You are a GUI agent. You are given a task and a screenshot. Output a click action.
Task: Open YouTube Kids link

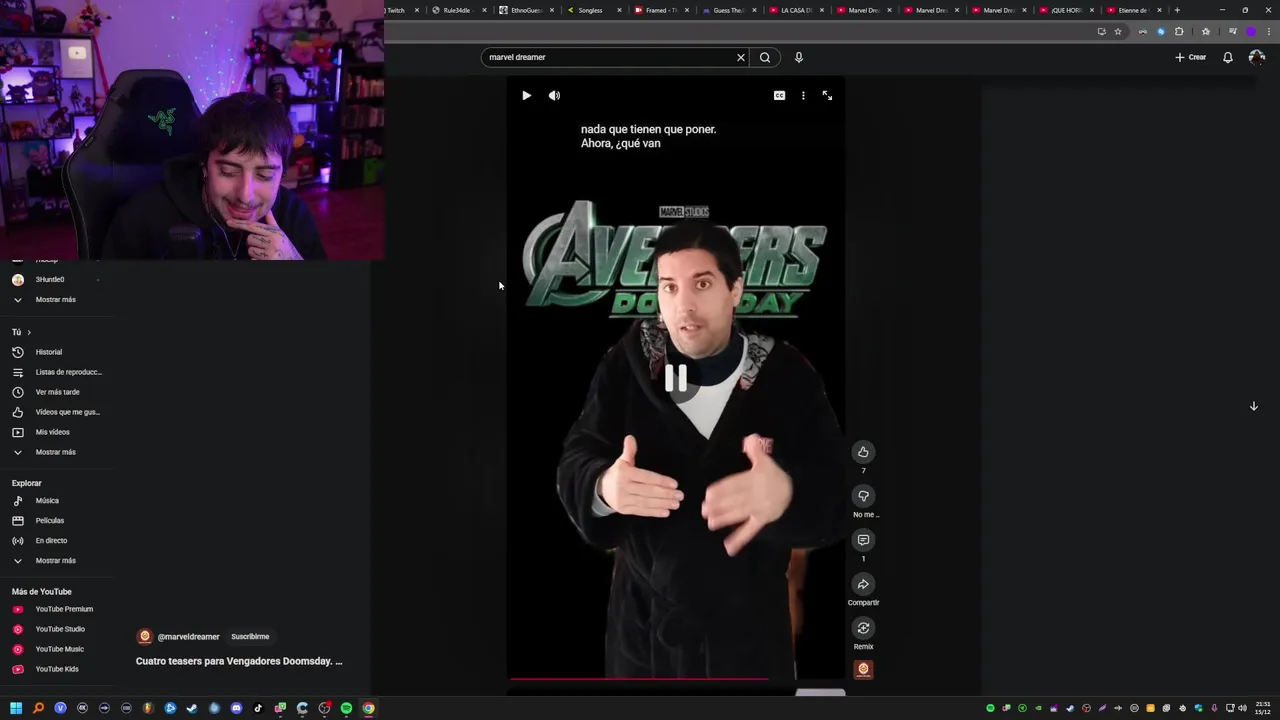[x=57, y=669]
